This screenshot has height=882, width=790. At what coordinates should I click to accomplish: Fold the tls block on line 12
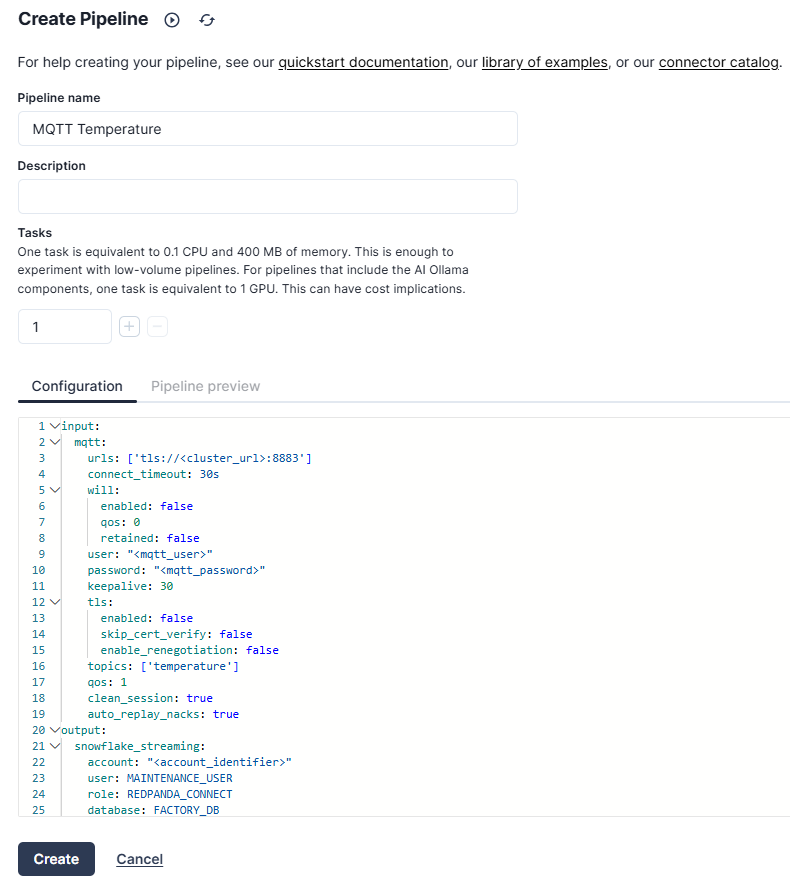tap(55, 602)
